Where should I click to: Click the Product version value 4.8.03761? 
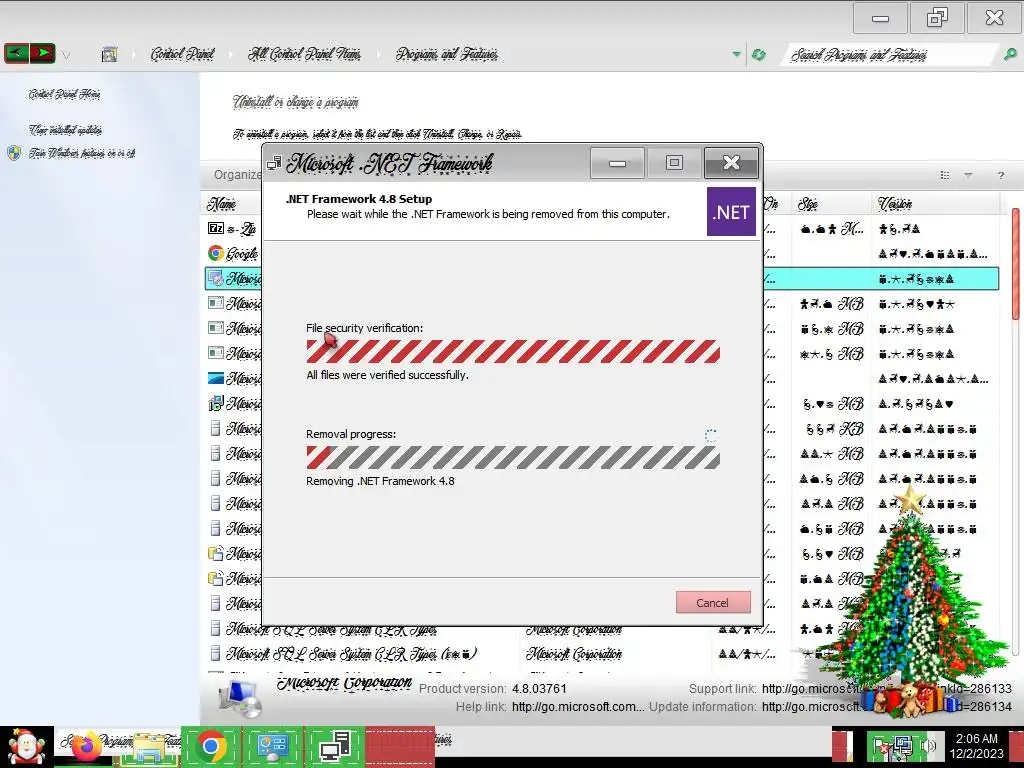coord(539,688)
